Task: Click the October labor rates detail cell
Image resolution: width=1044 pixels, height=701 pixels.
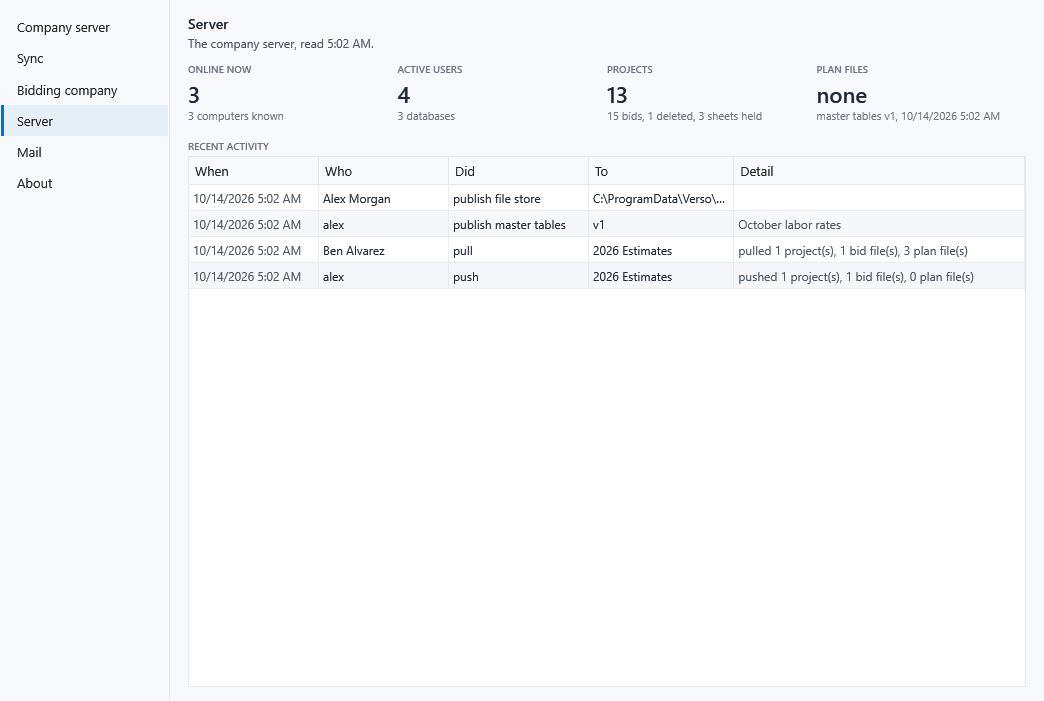Action: (790, 224)
